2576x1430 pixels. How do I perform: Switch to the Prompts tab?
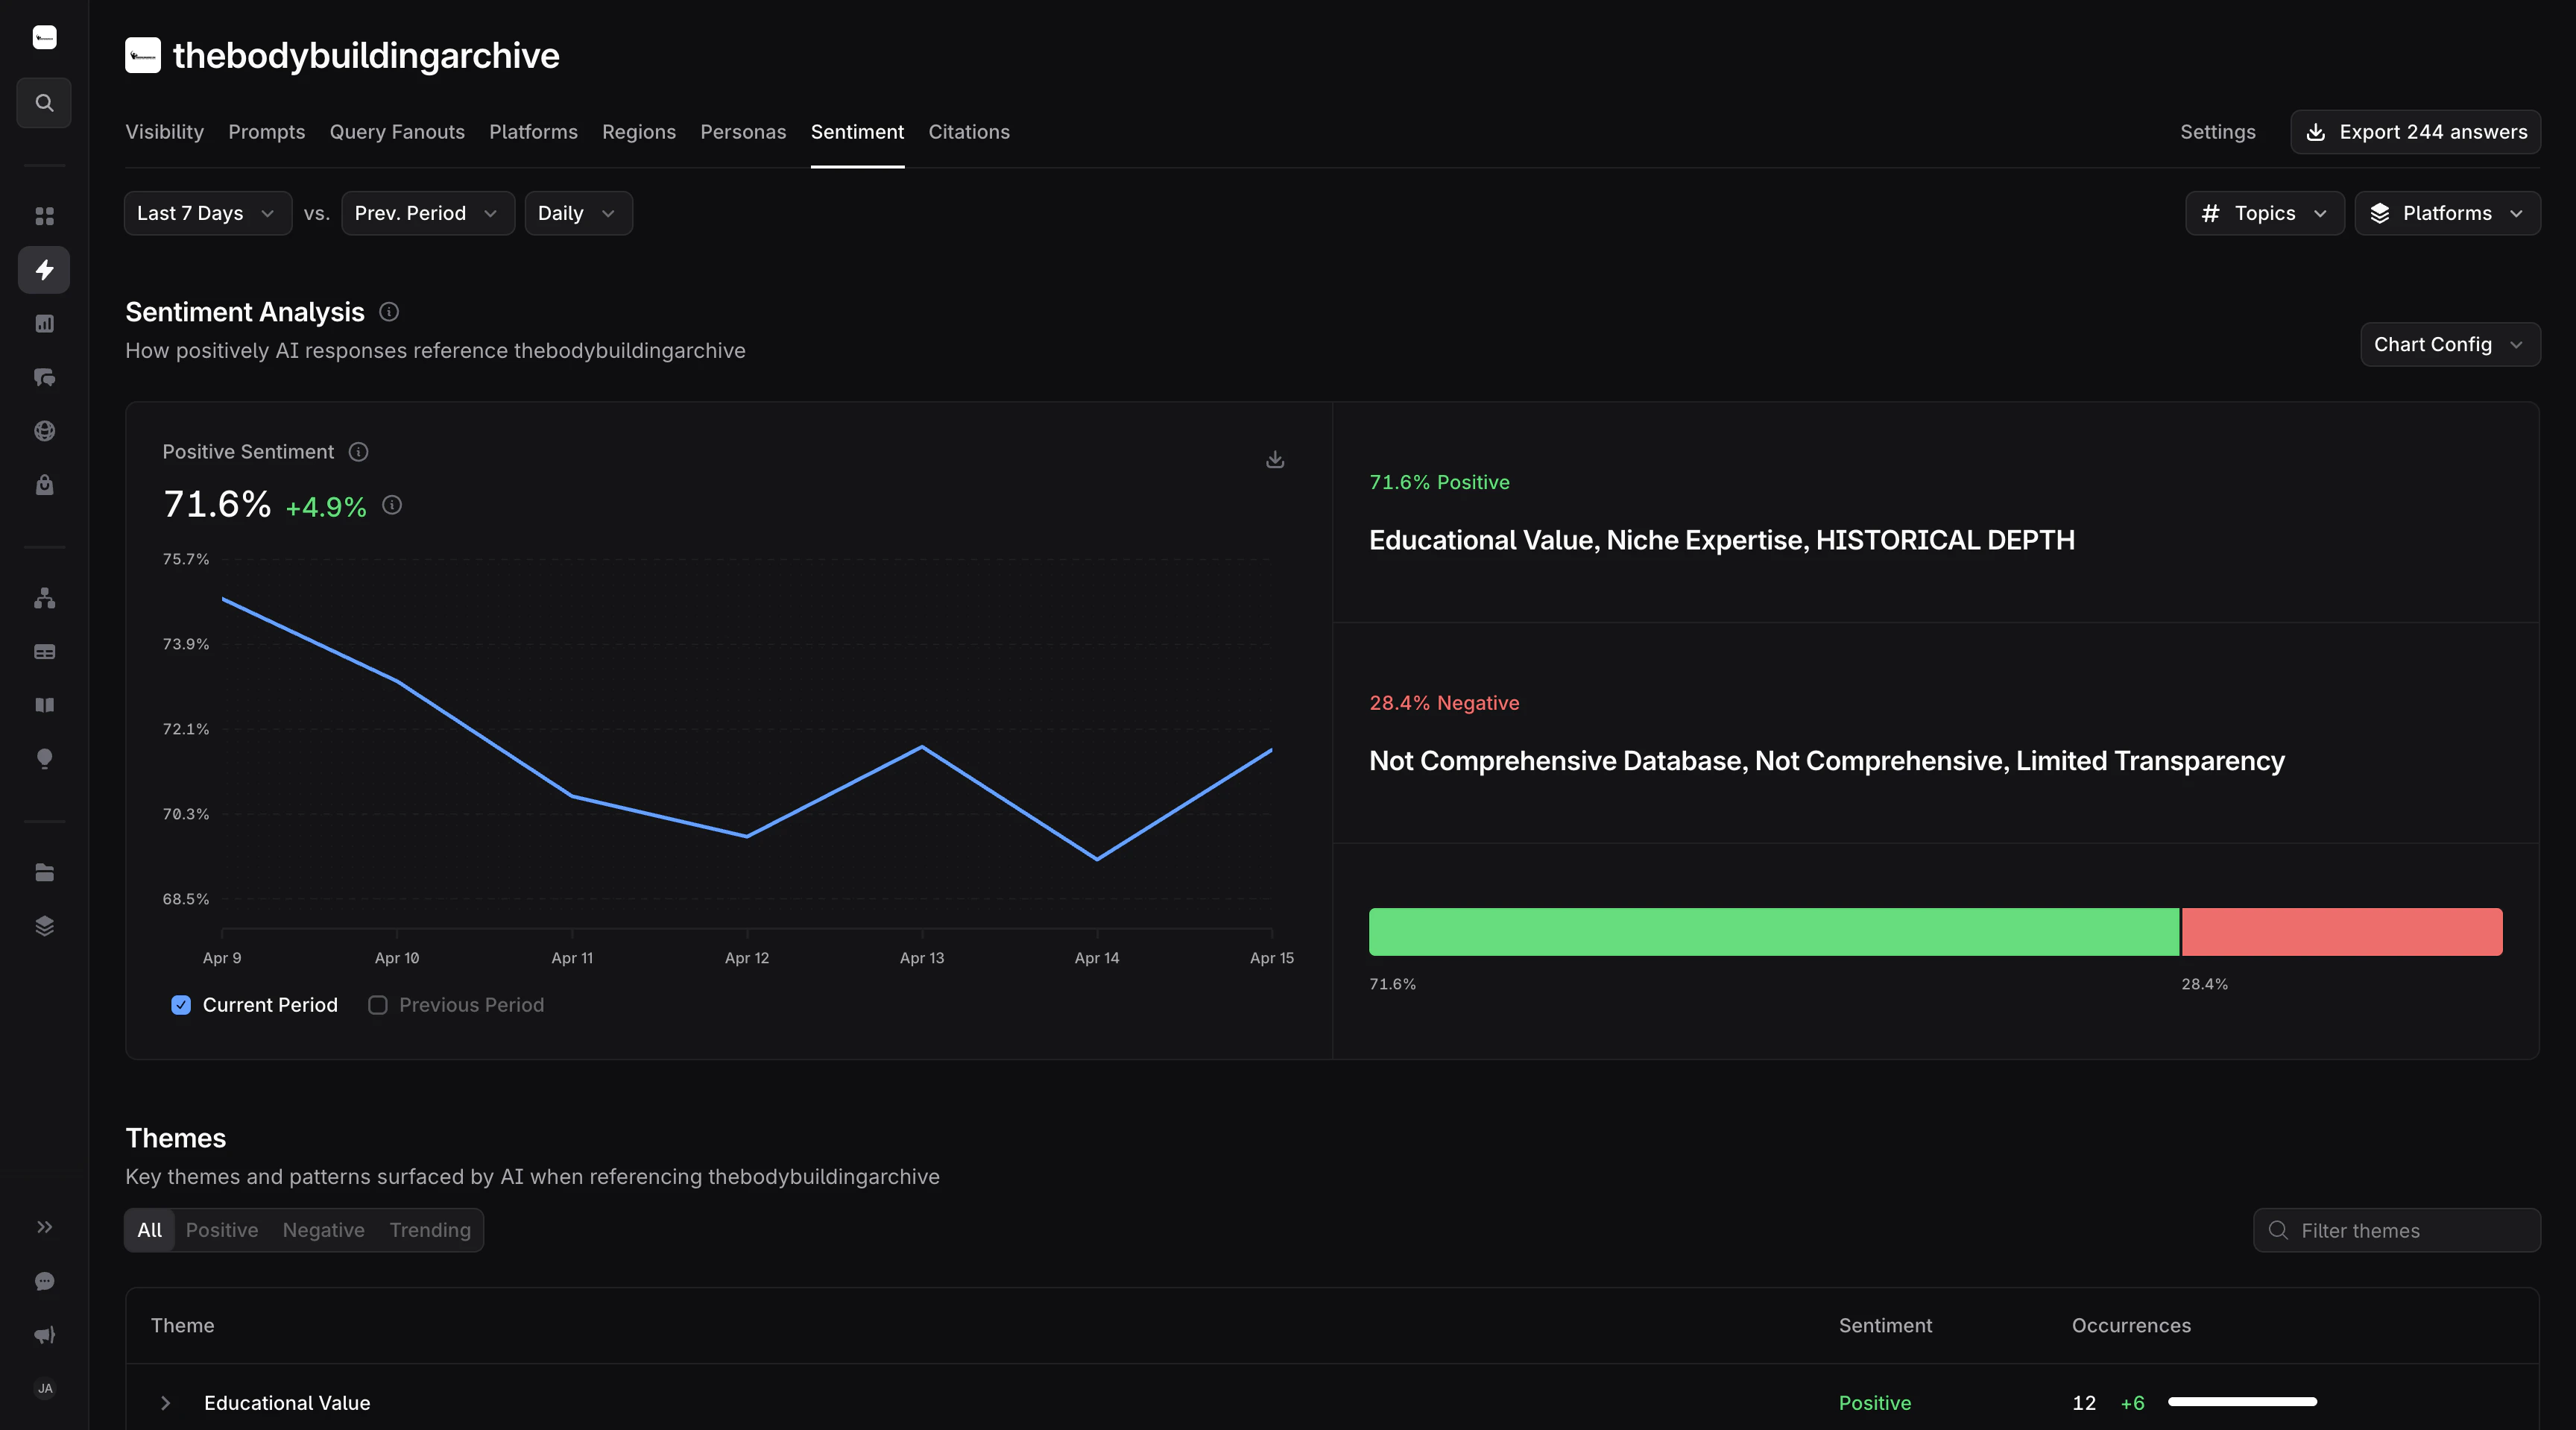tap(267, 132)
